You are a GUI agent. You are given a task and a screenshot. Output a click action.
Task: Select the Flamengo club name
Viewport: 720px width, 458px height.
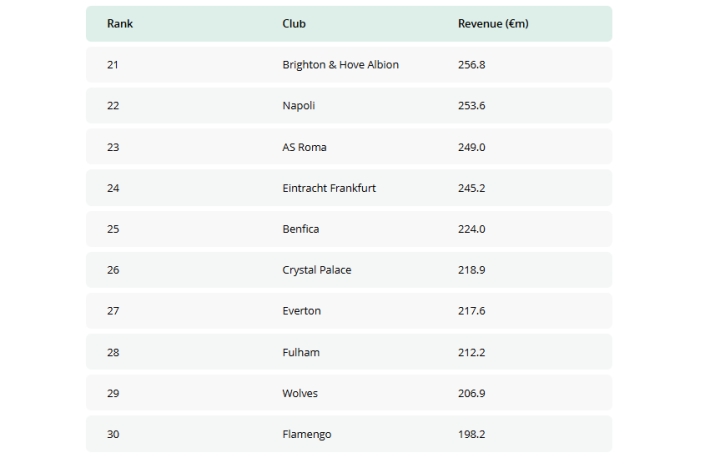point(307,434)
